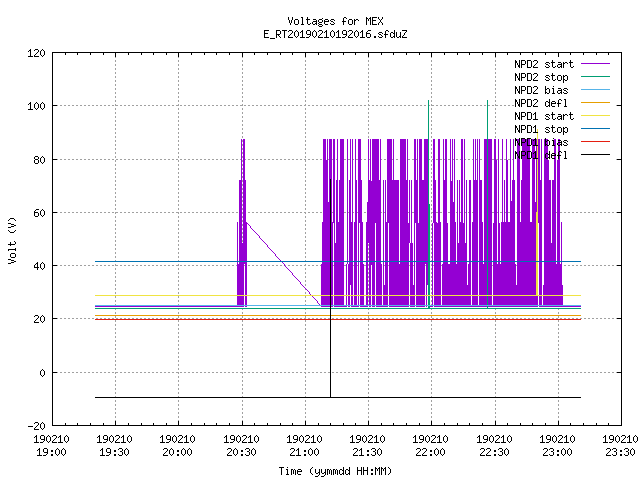This screenshot has width=640, height=480.
Task: Click the green NPD2 stop legend line sample
Action: pyautogui.click(x=595, y=76)
